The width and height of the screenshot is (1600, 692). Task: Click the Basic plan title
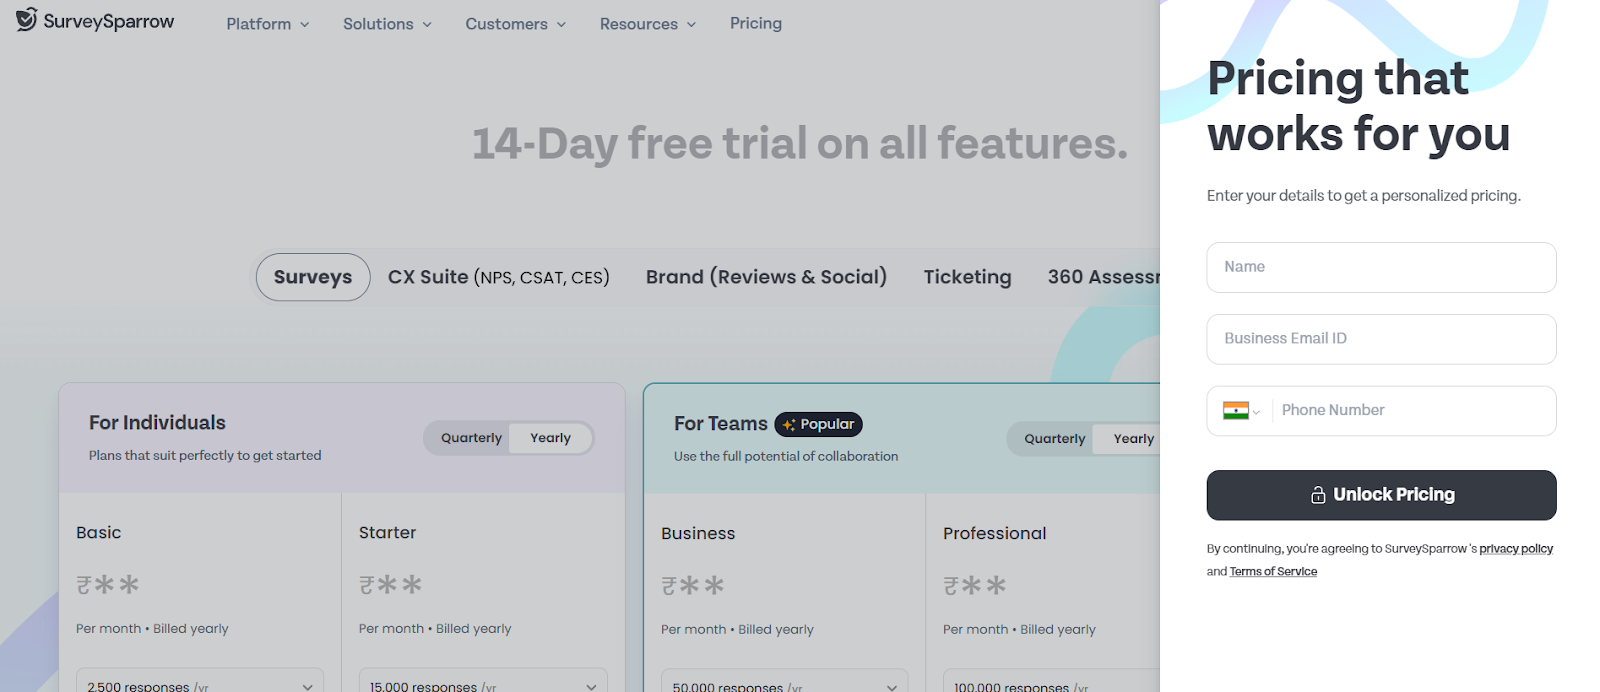pyautogui.click(x=98, y=533)
